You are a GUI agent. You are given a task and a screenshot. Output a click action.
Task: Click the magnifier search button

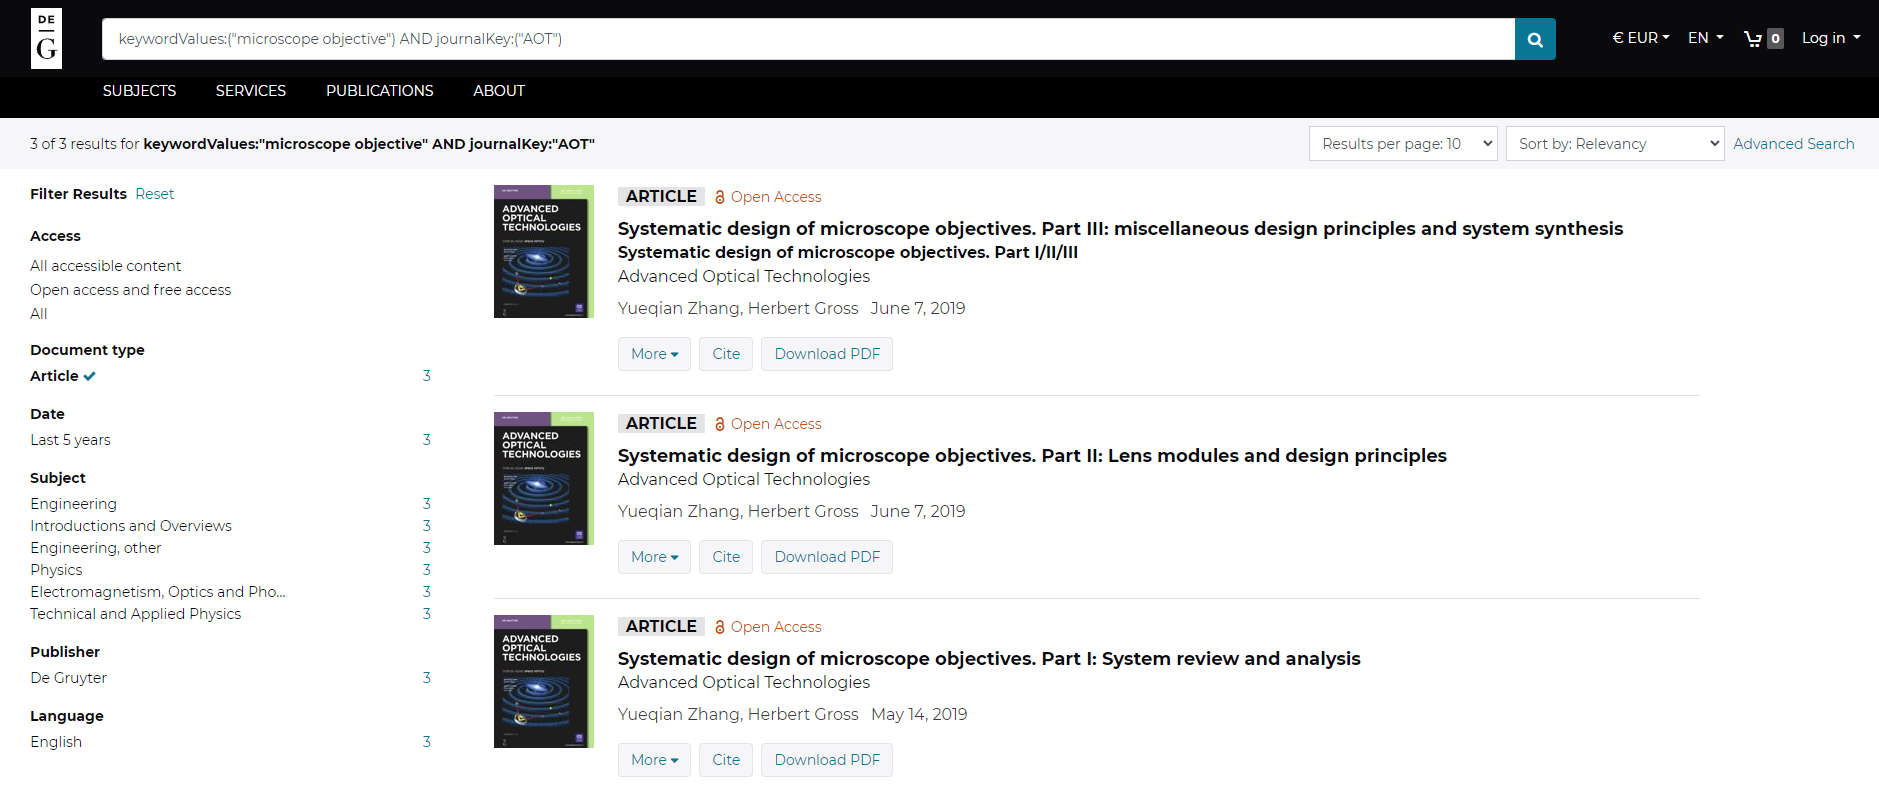pos(1535,39)
